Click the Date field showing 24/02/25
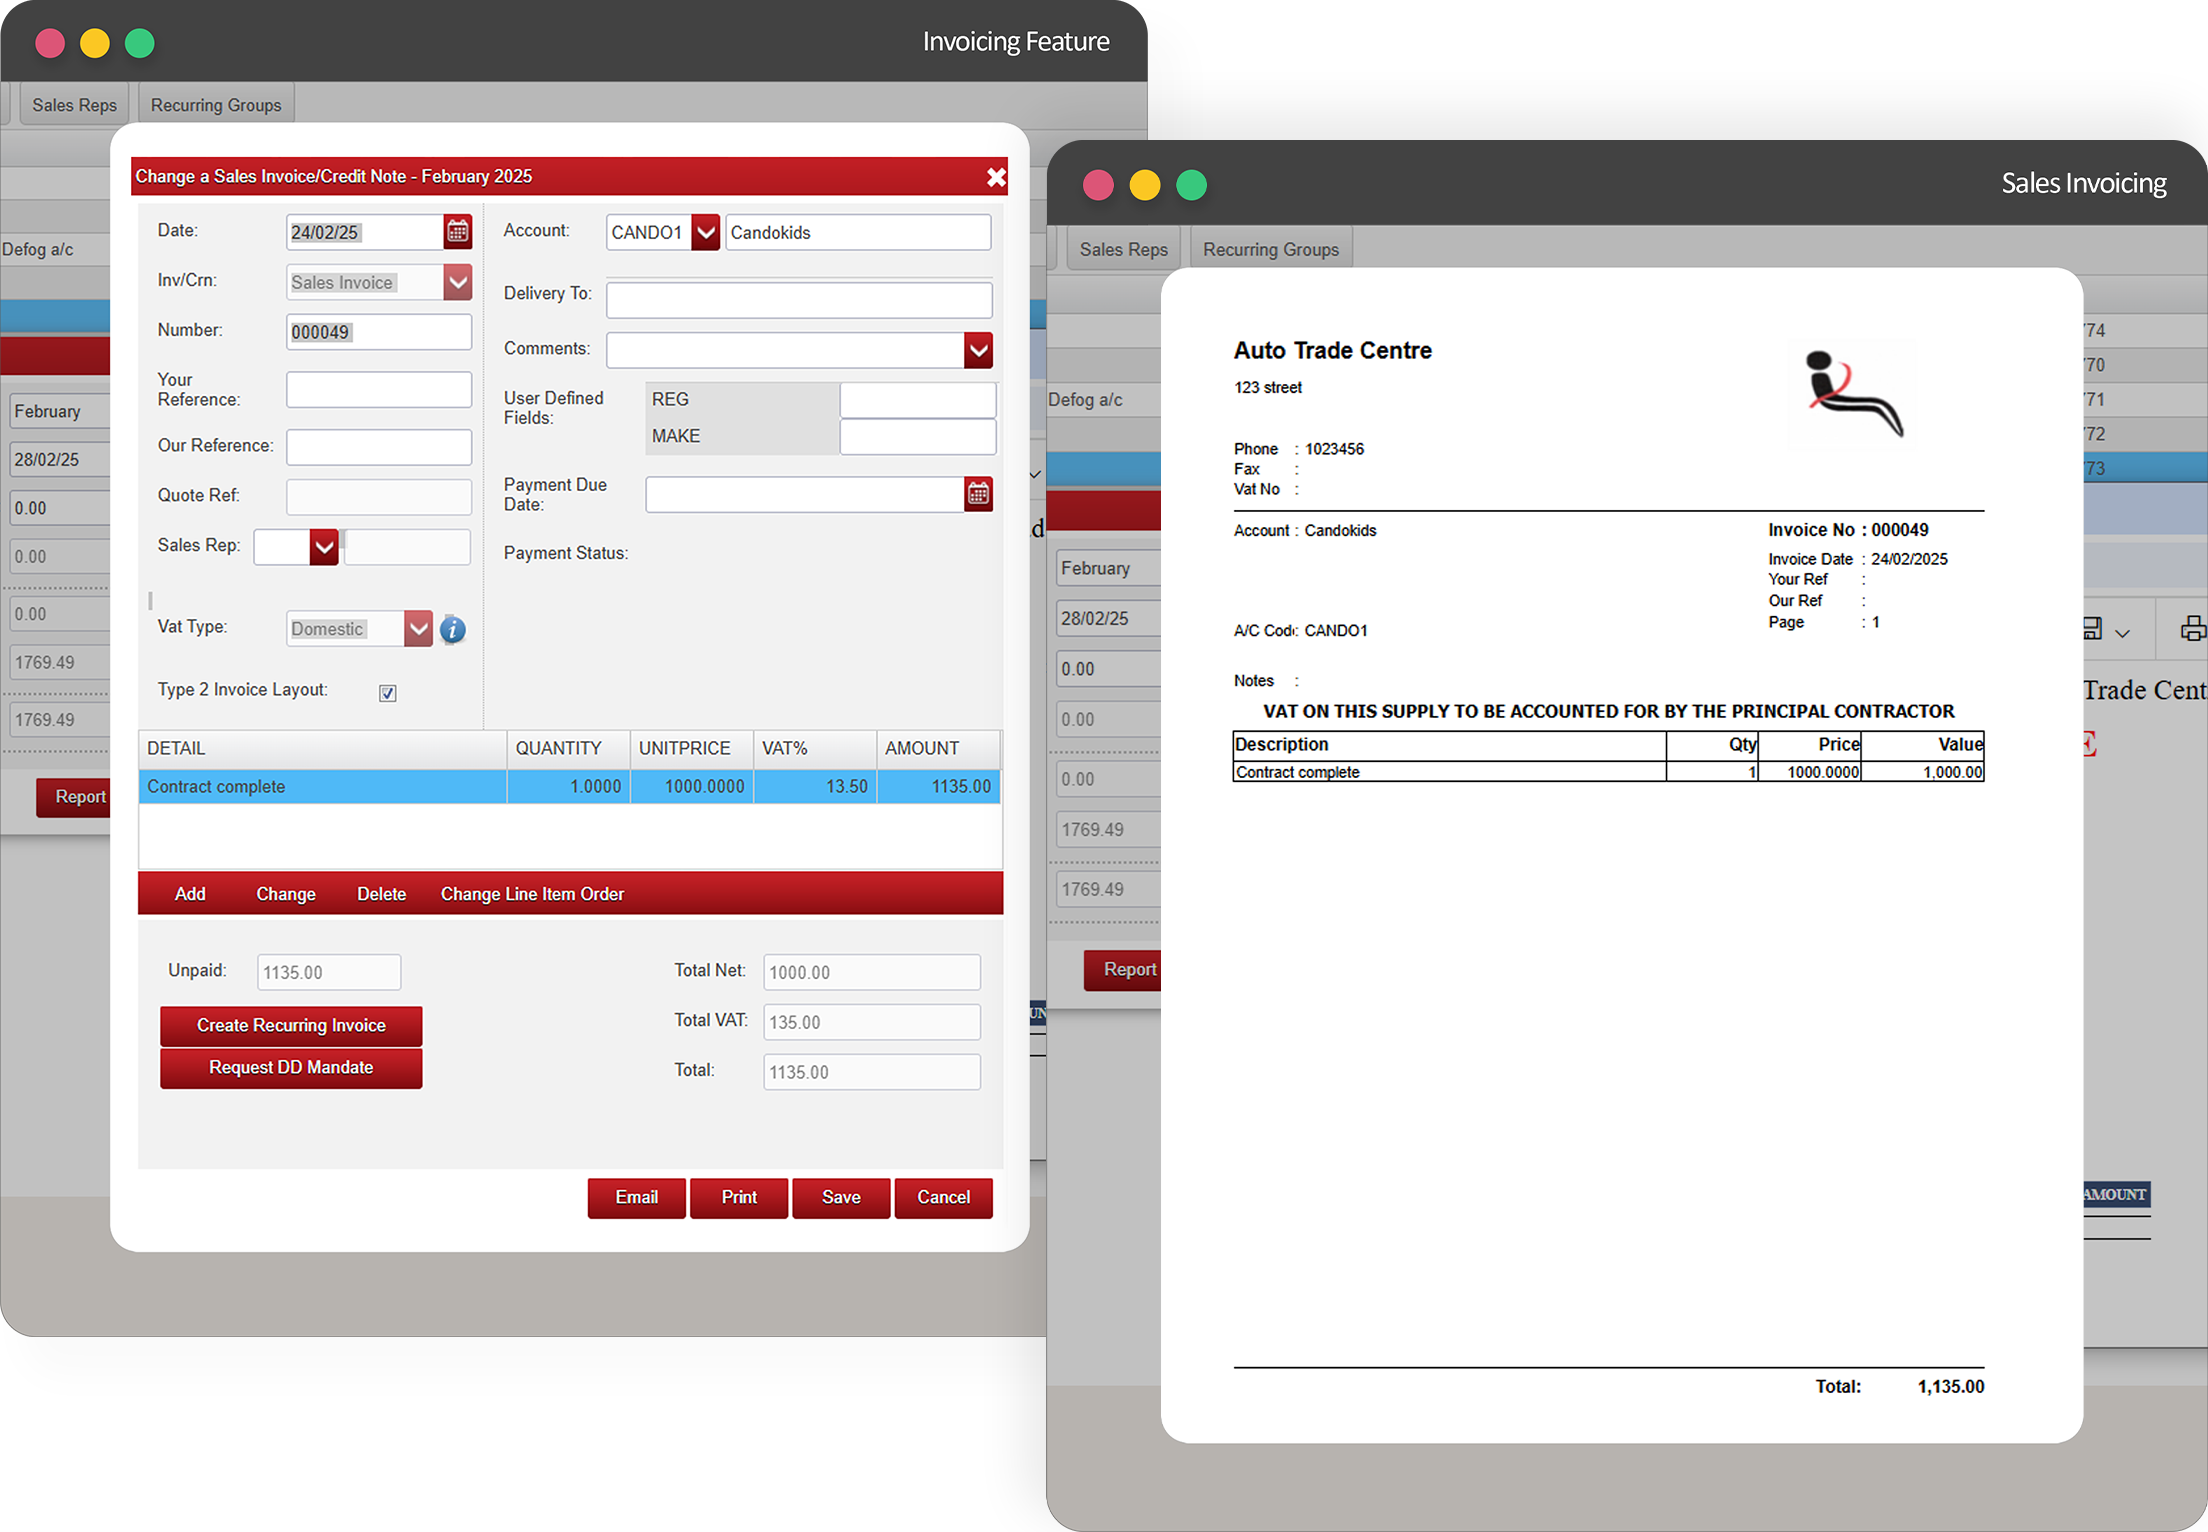2208x1532 pixels. coord(365,232)
